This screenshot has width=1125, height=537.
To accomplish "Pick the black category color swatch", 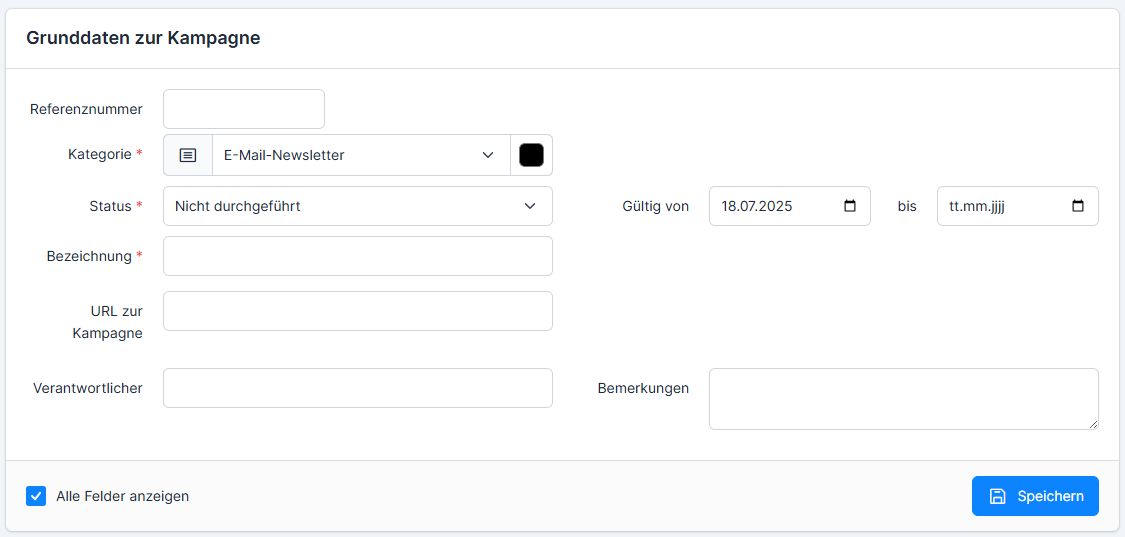I will (532, 155).
